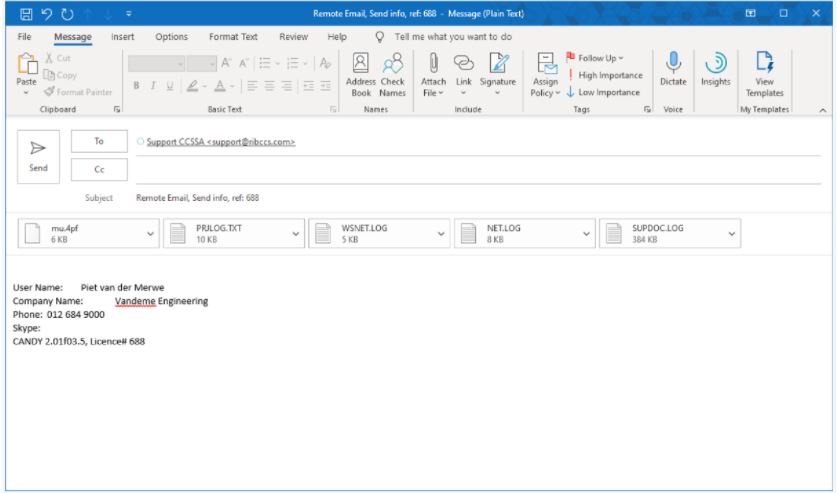Increase font size with Grow Font
Image resolution: width=837 pixels, height=493 pixels.
[x=226, y=63]
